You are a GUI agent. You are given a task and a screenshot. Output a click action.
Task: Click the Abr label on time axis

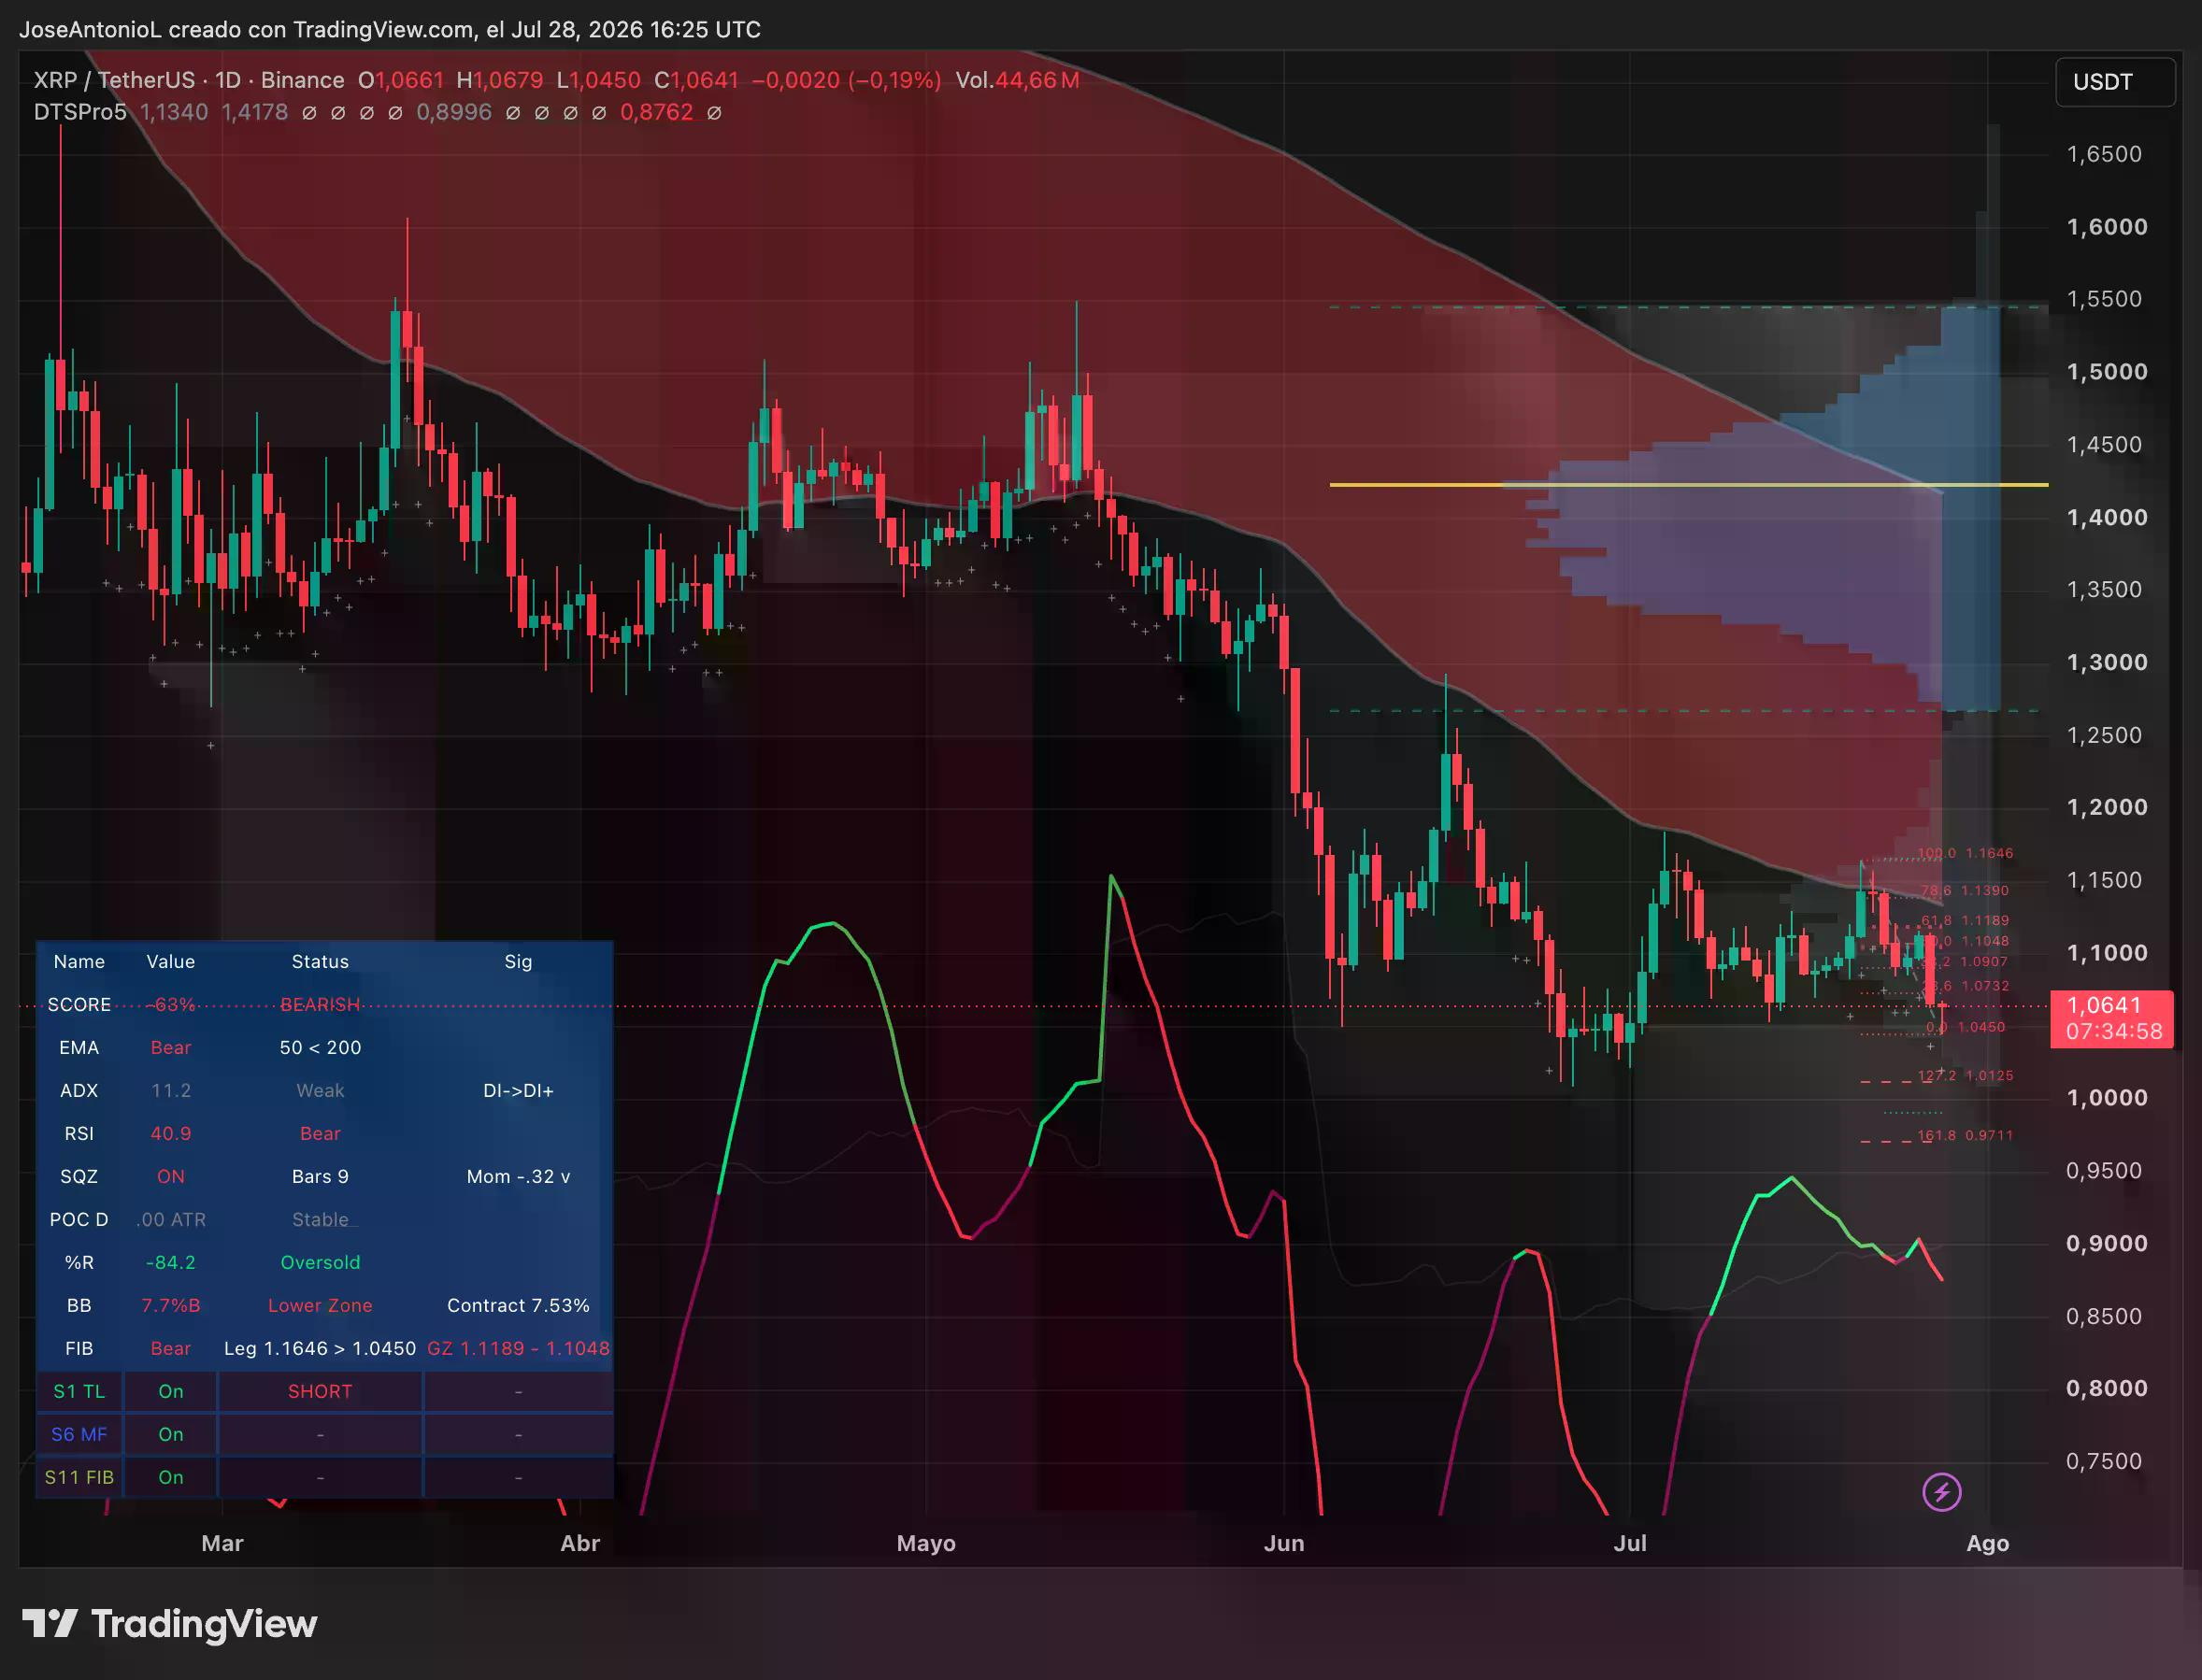[x=580, y=1543]
